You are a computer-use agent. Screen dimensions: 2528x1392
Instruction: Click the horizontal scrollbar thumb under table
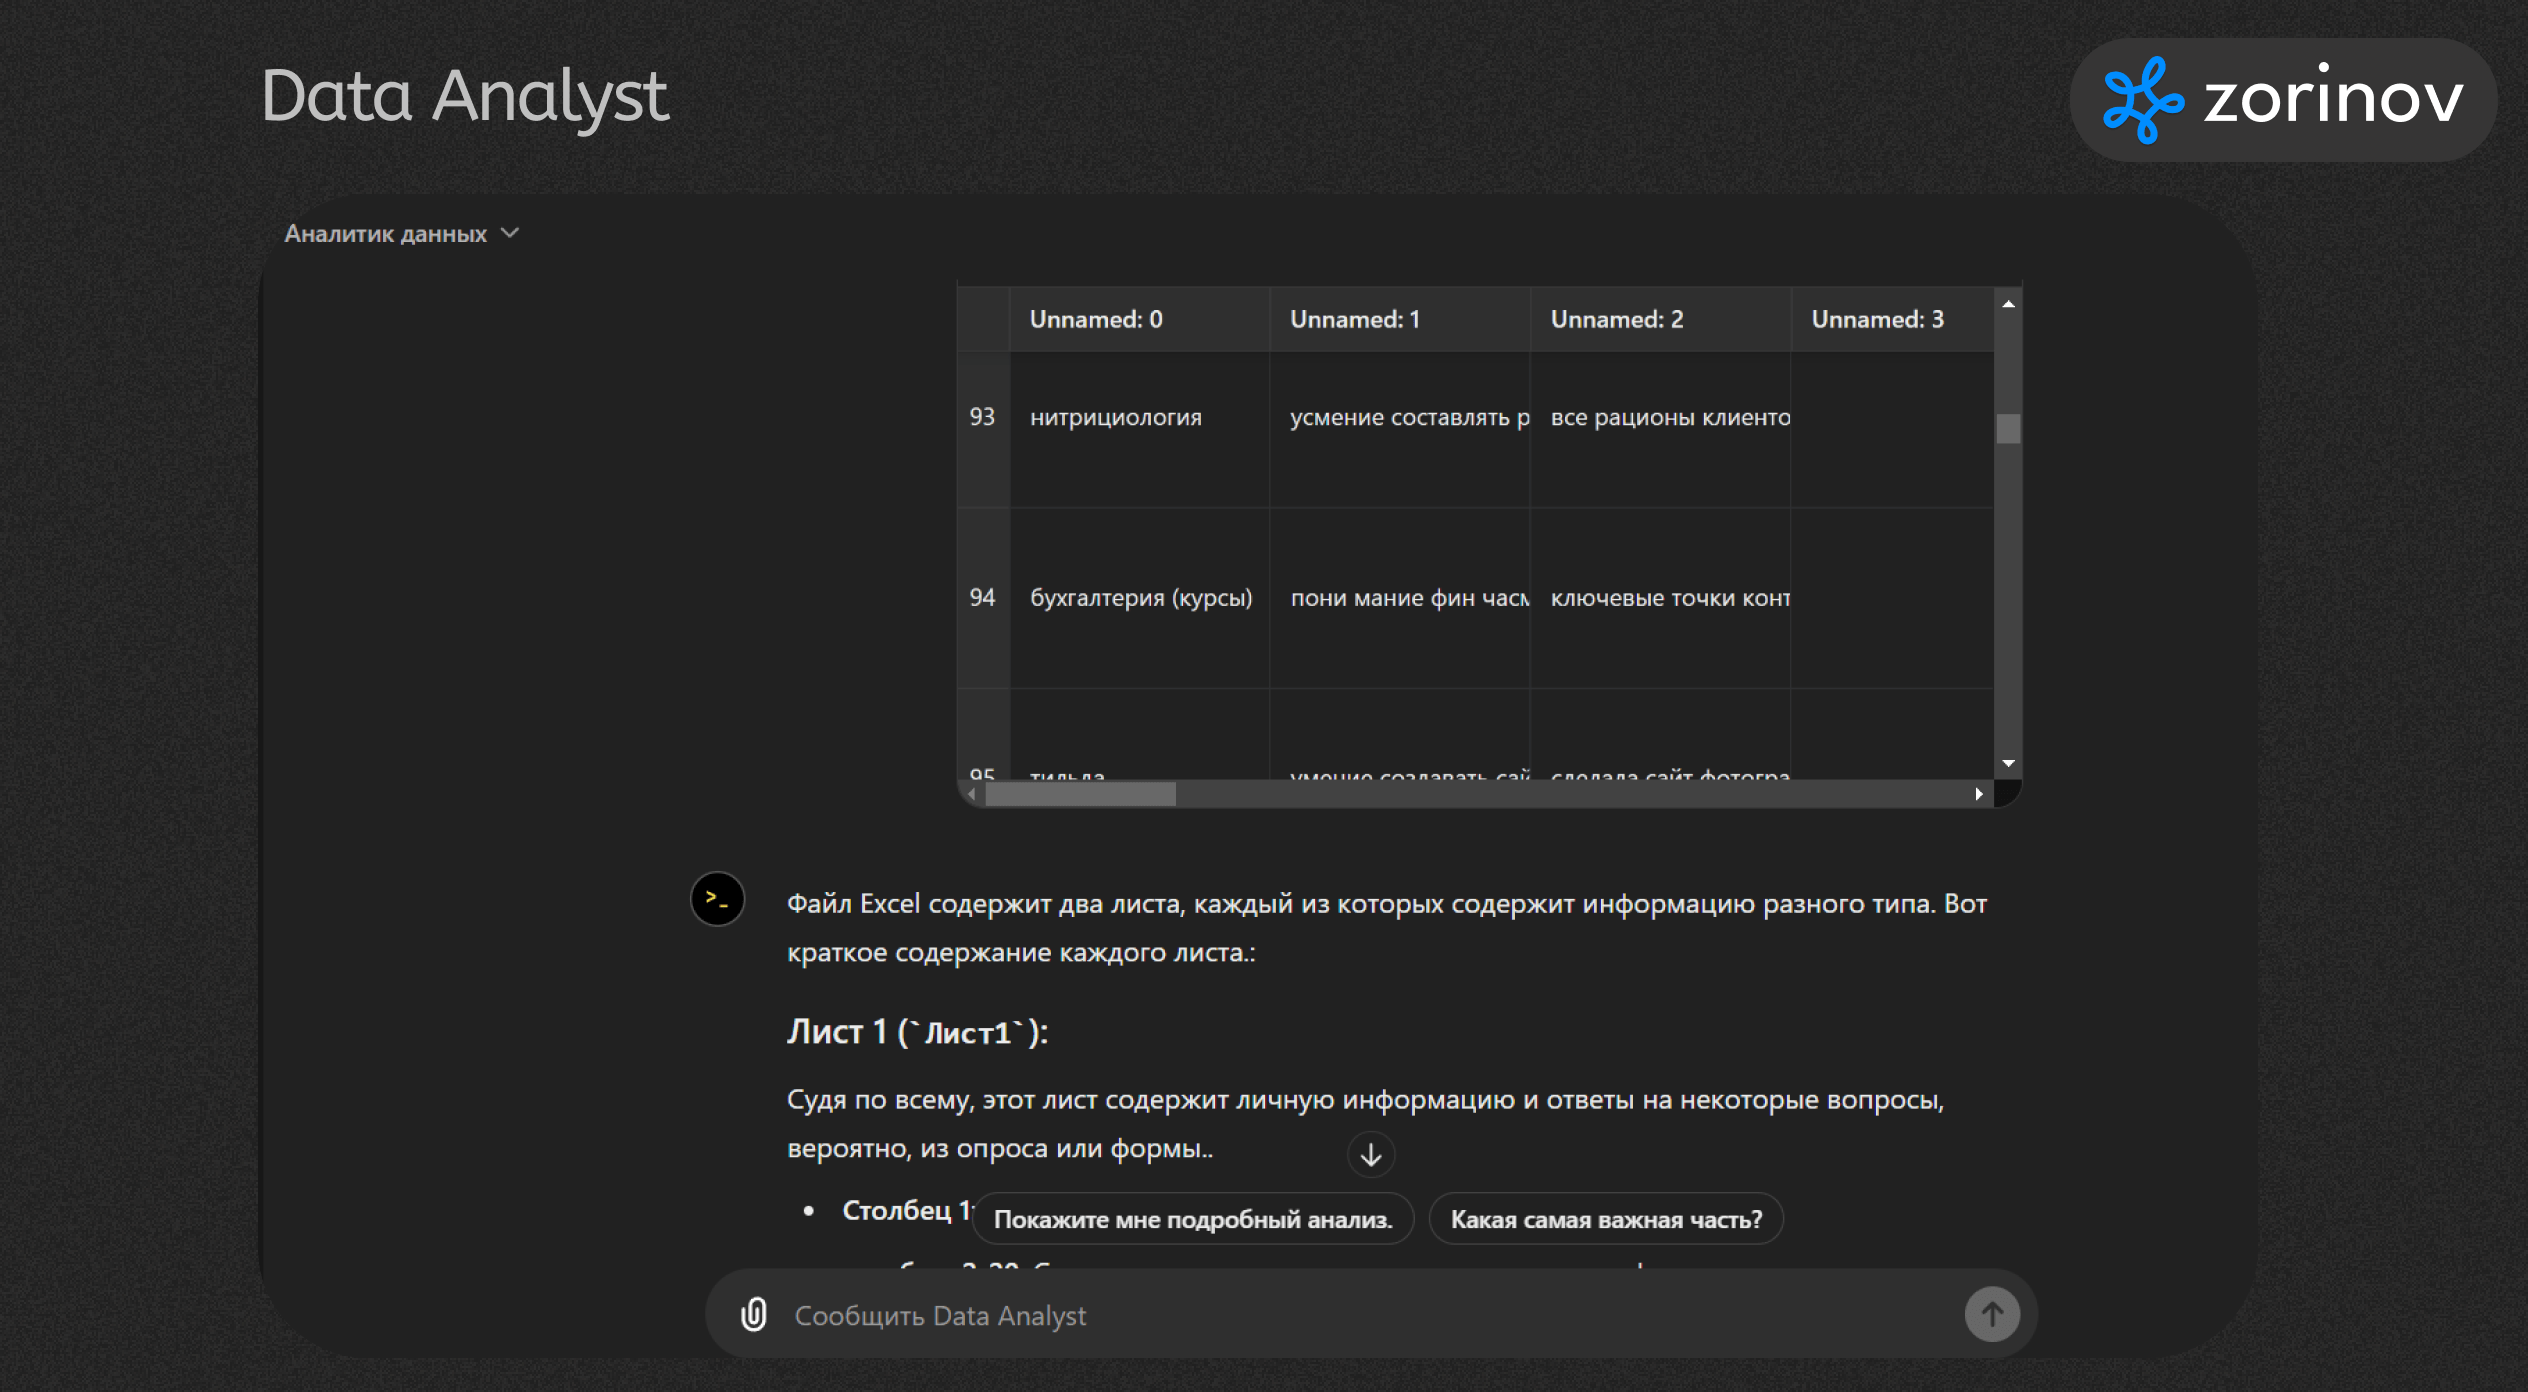pos(1080,794)
